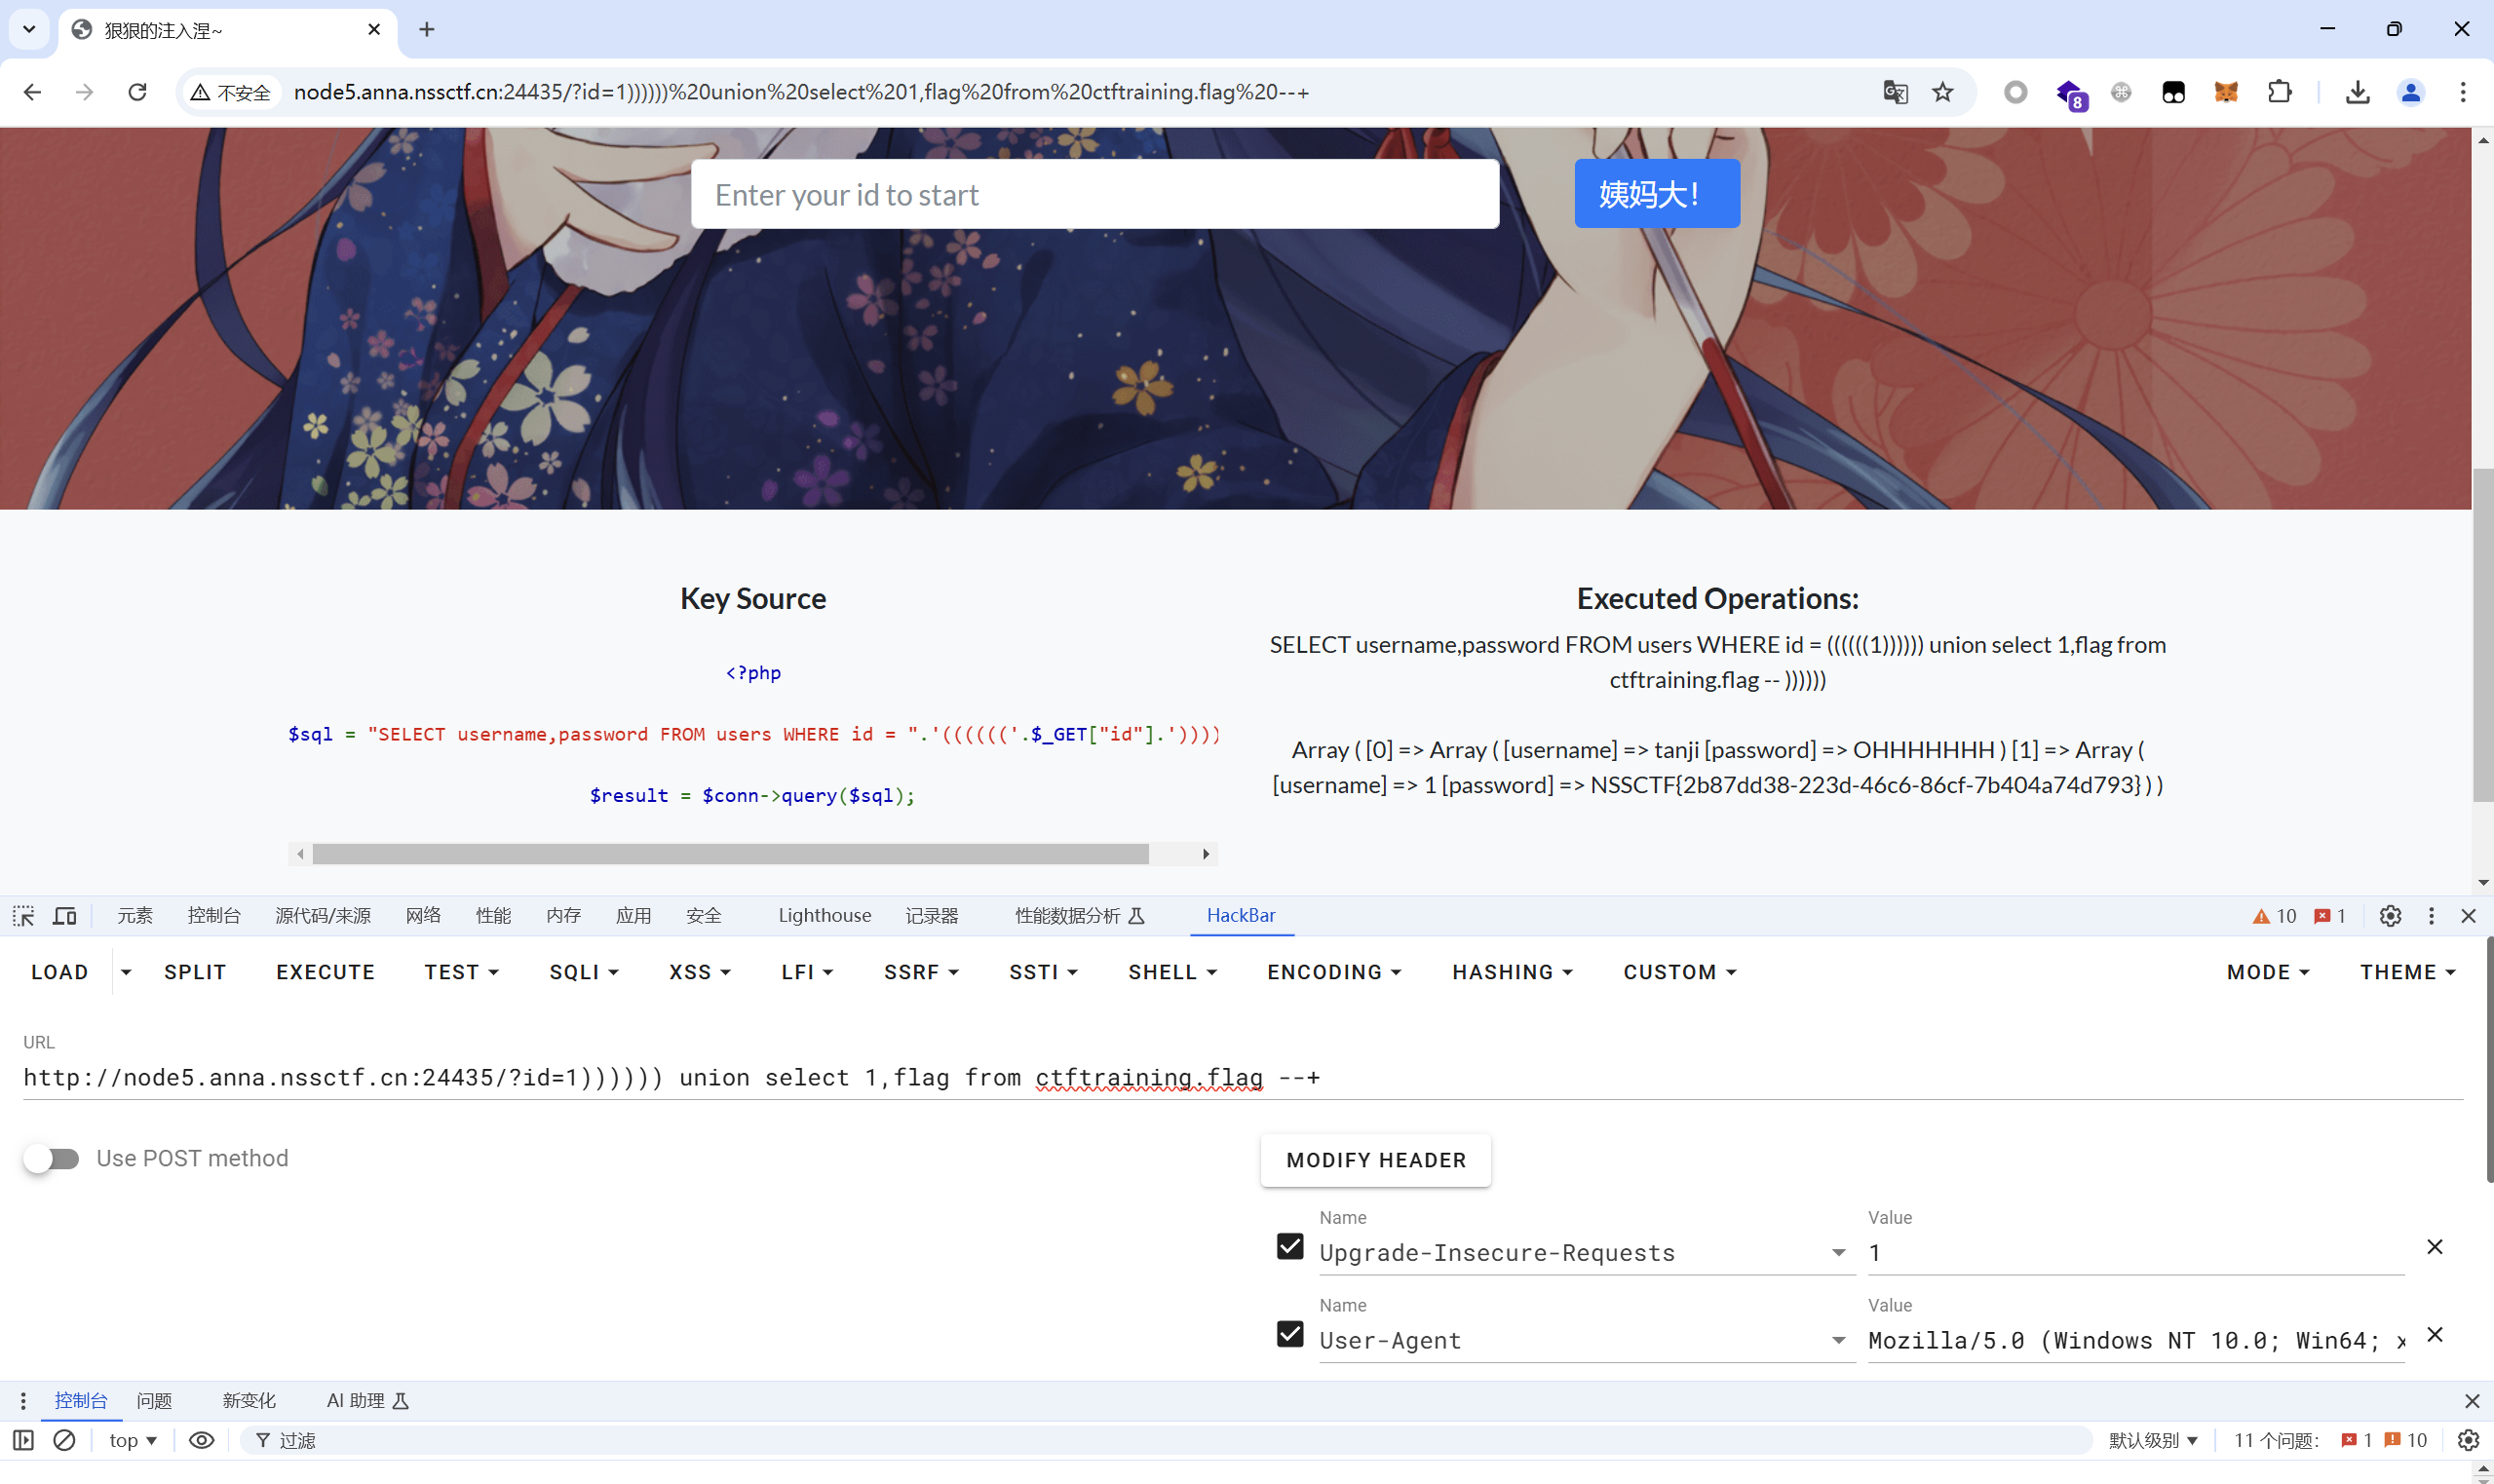
Task: Open the HASHING dropdown
Action: [x=1512, y=972]
